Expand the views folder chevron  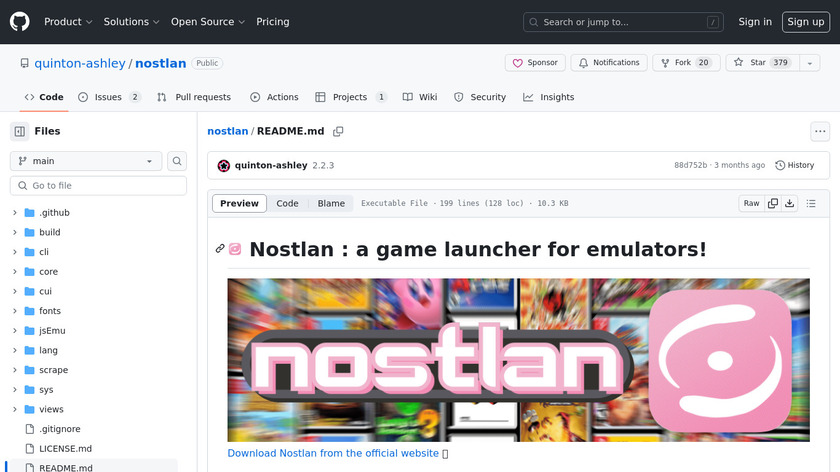[15, 409]
